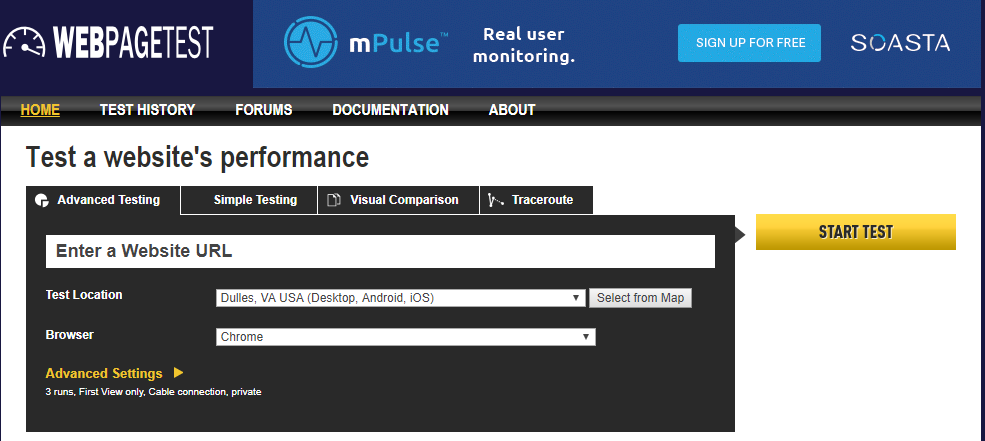Open Test History in the navigation bar
Image resolution: width=985 pixels, height=441 pixels.
148,110
